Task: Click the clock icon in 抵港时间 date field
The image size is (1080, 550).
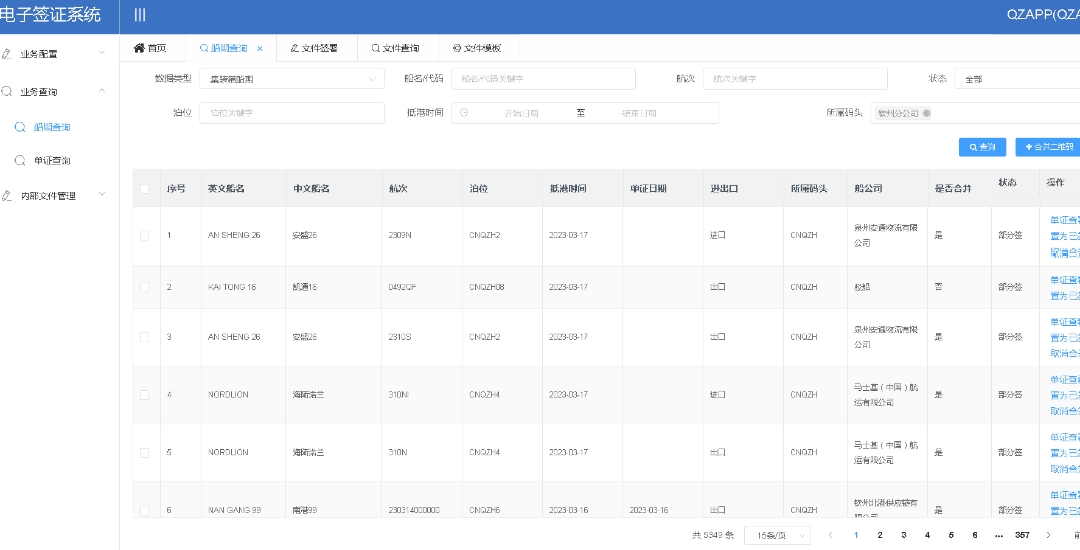Action: tap(464, 113)
